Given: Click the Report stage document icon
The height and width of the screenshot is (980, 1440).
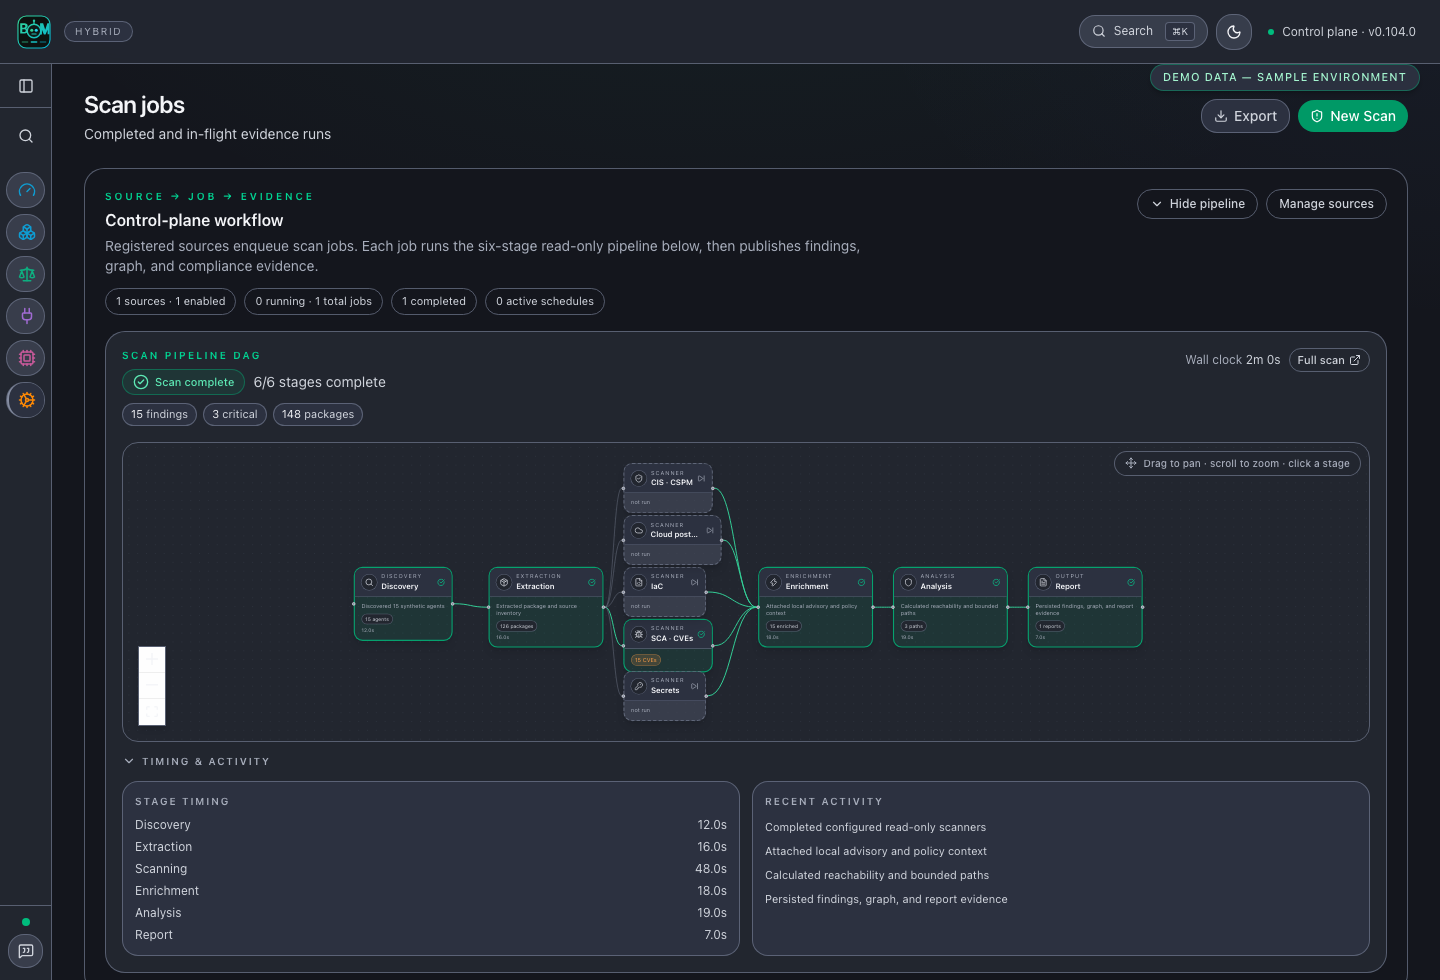Looking at the screenshot, I should click(1043, 582).
